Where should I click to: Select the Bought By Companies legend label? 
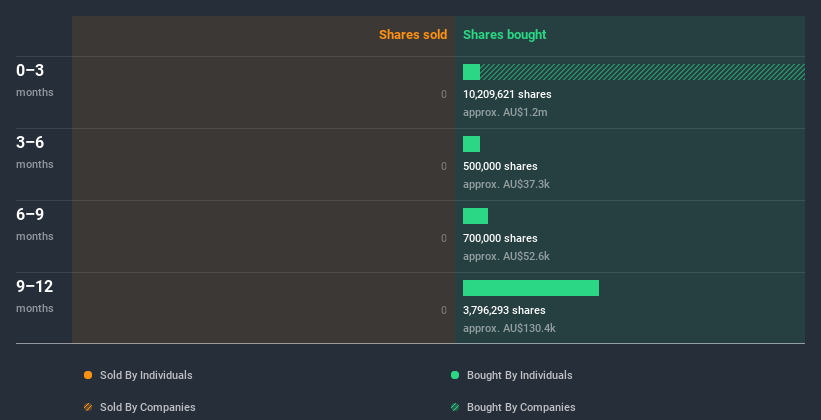521,407
